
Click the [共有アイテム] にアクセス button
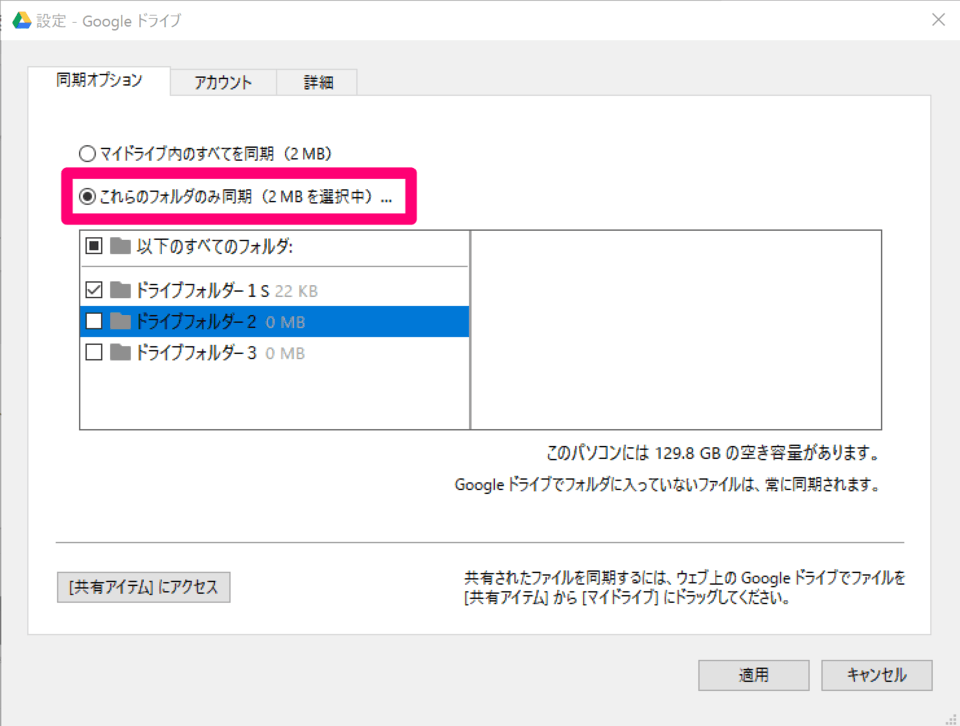click(144, 587)
